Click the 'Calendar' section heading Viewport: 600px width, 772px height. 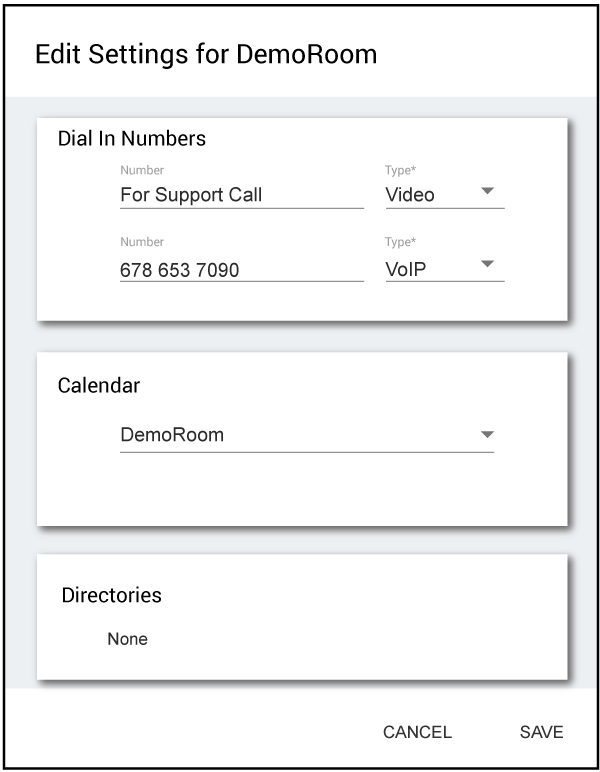point(99,385)
